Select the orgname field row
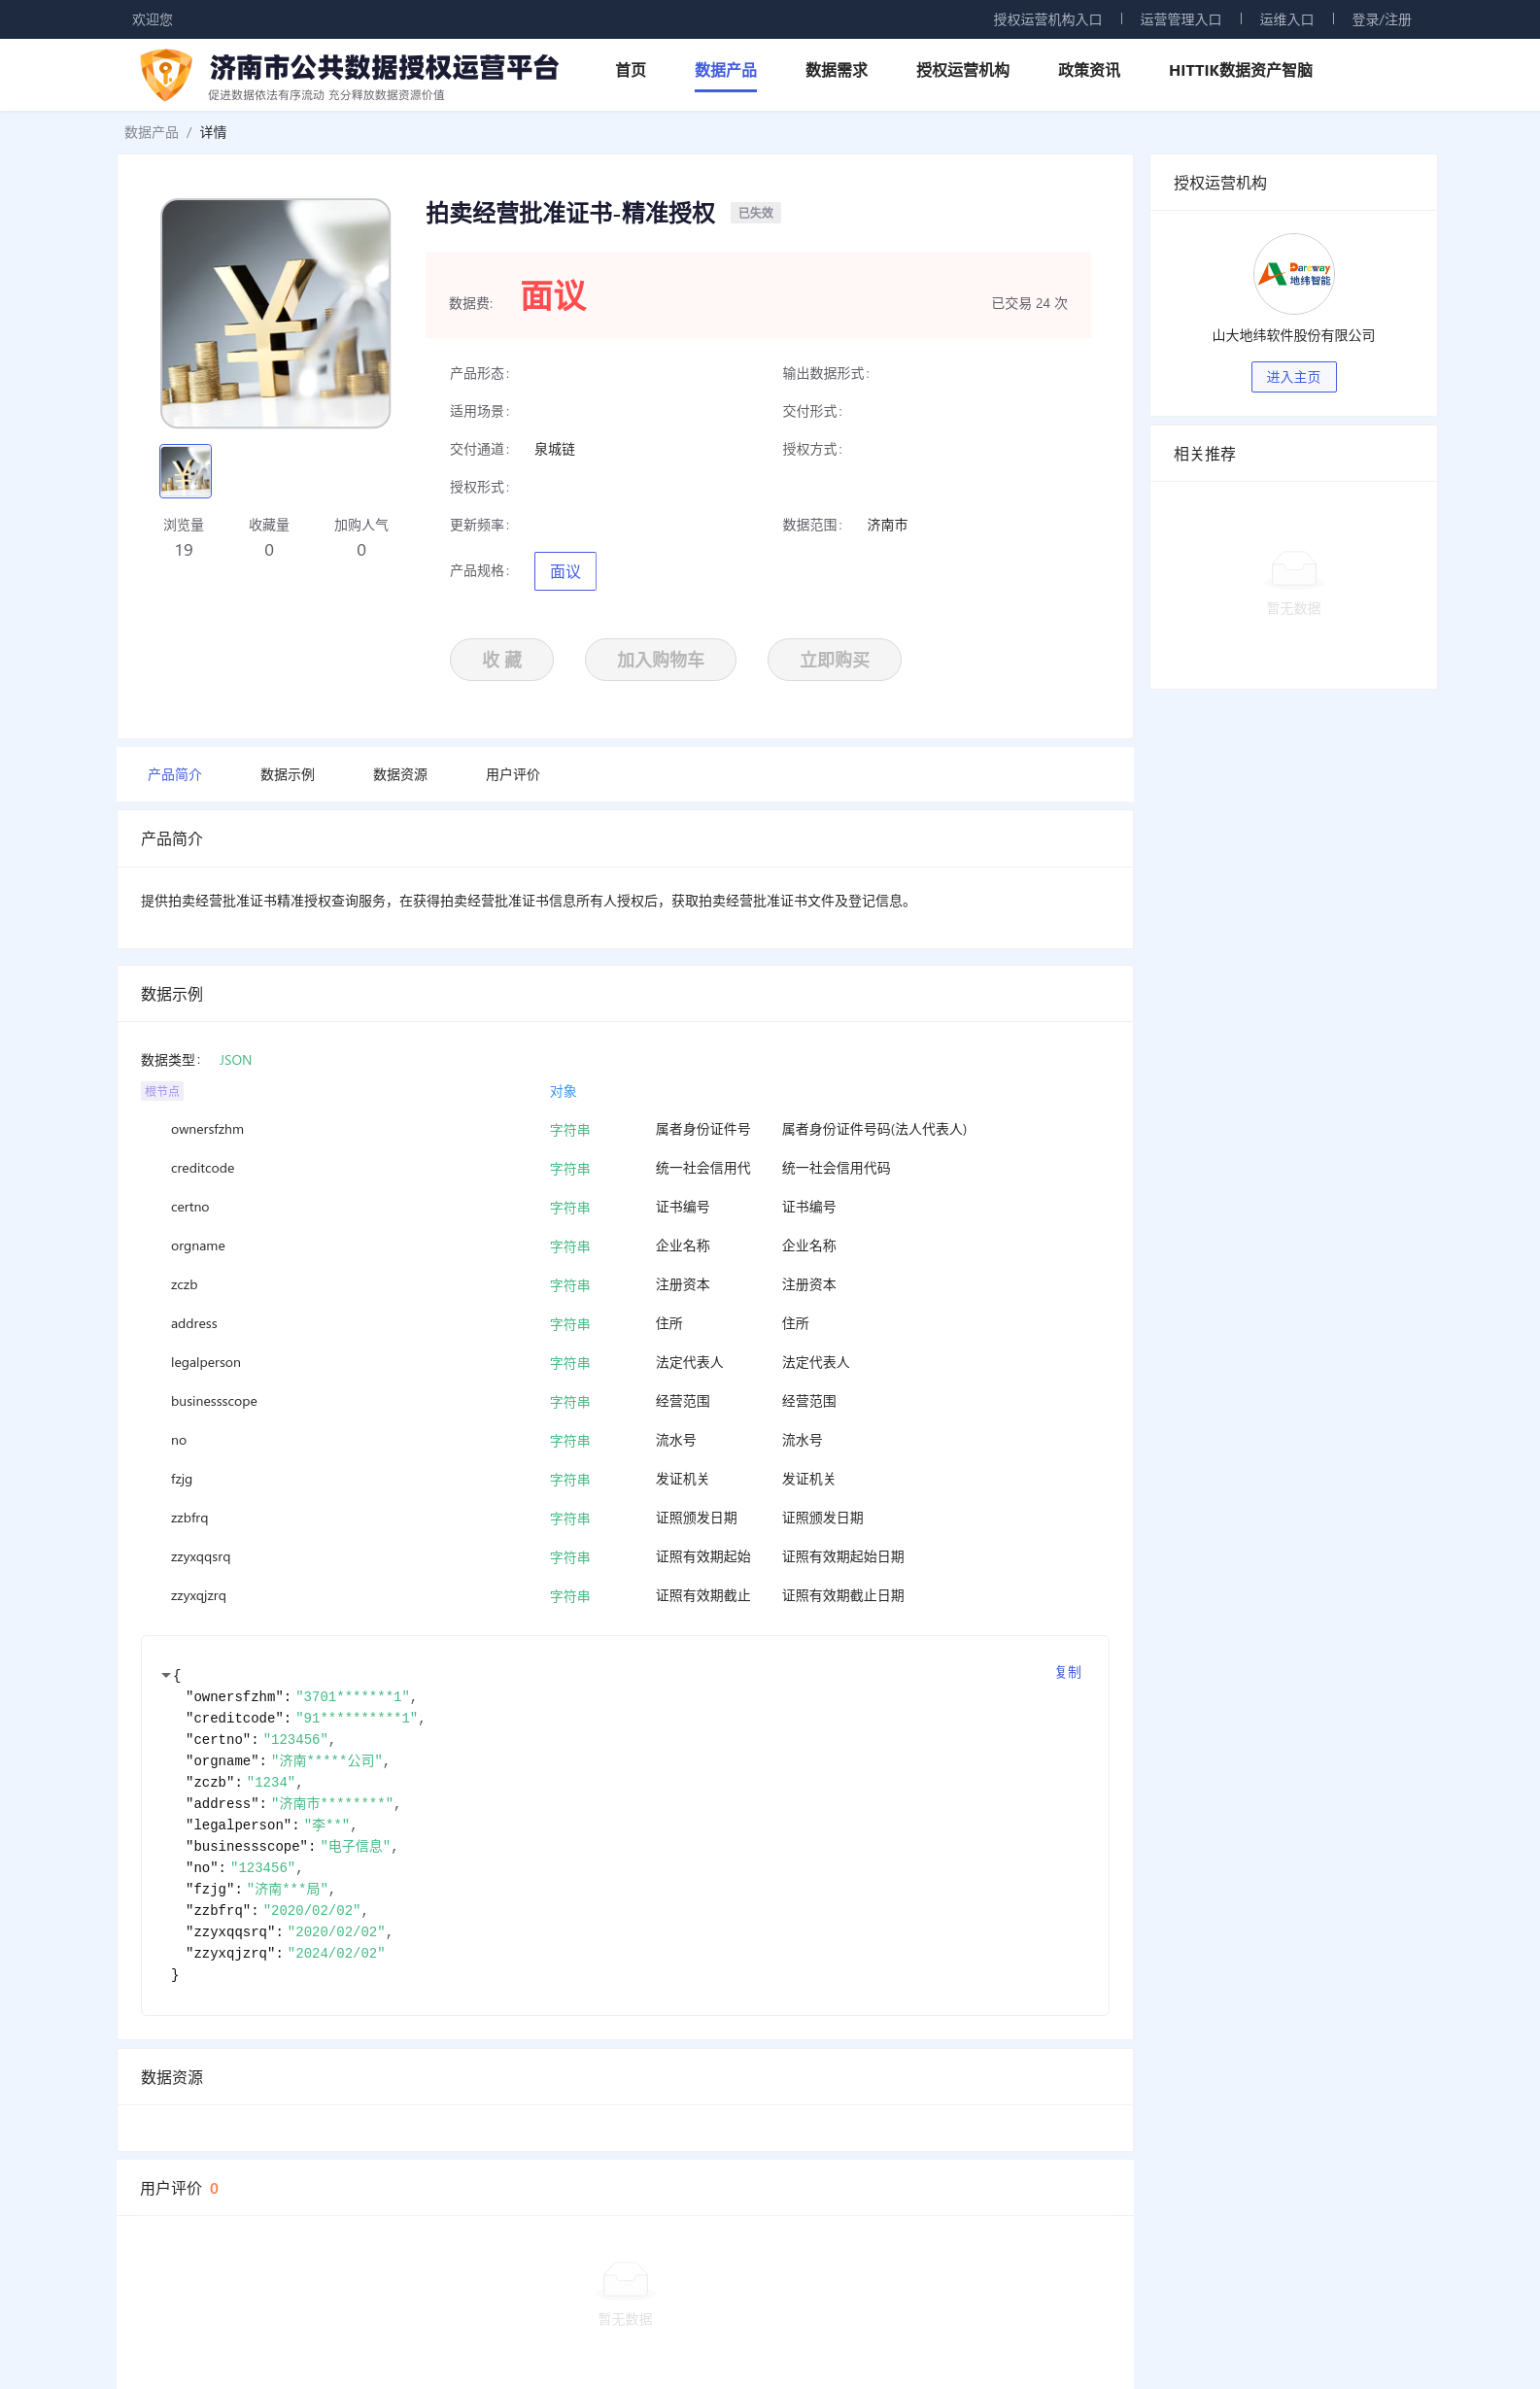 [625, 1246]
